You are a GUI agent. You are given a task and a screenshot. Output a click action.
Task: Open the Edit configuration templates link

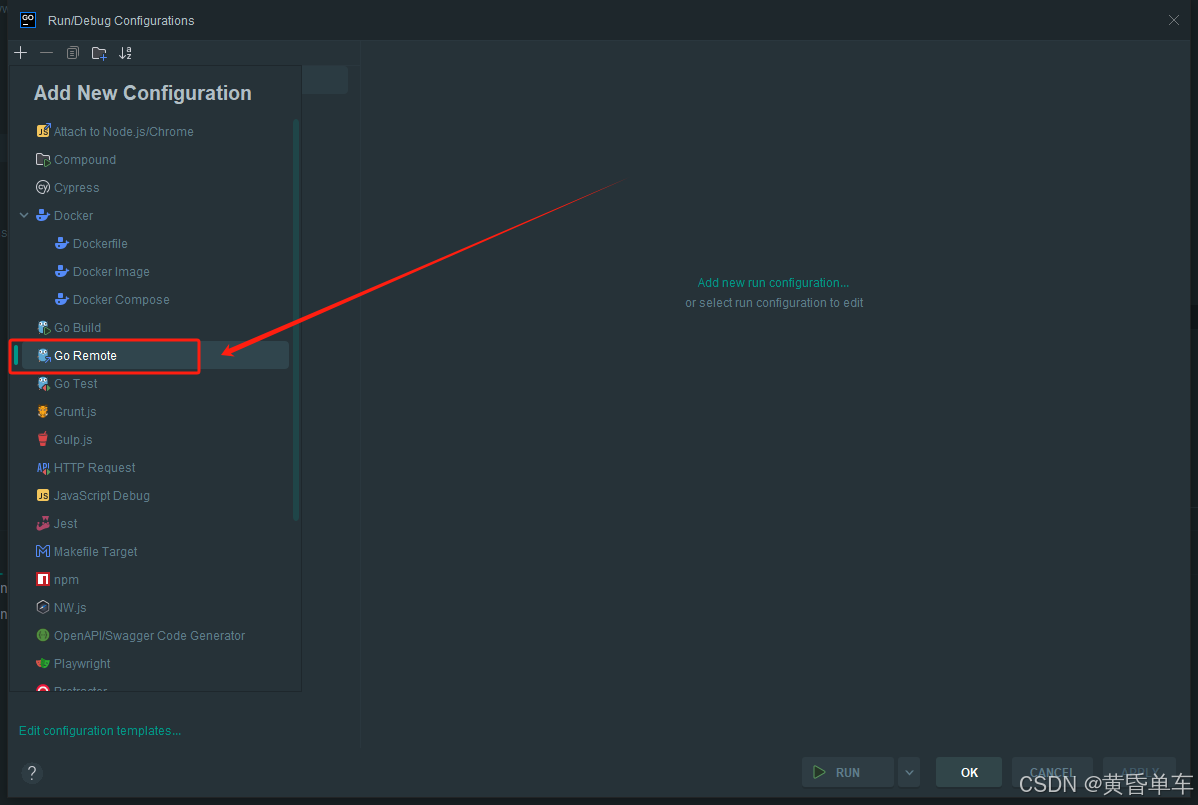click(x=100, y=731)
